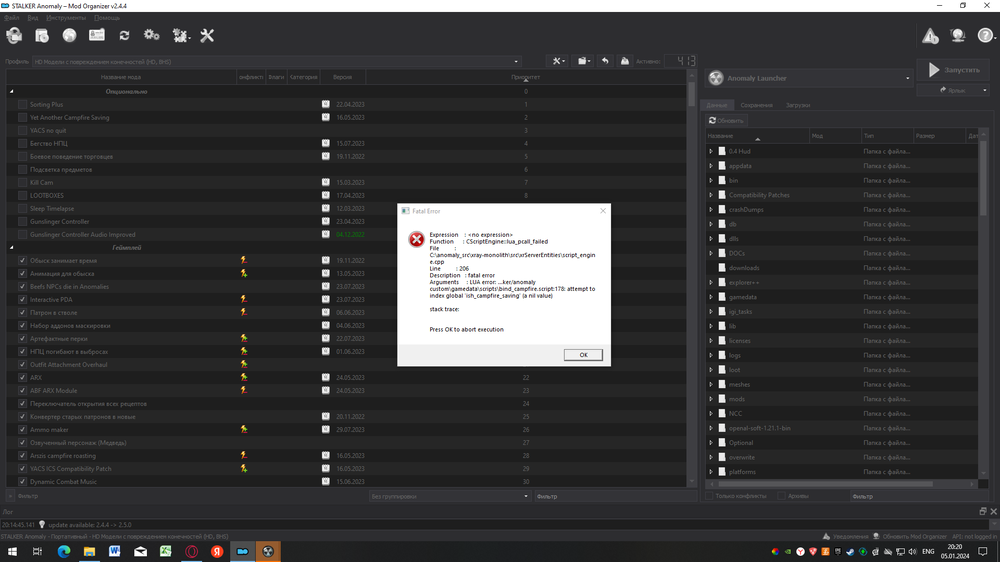Screen dimensions: 1000x562
Task: Open Opera browser from taskbar
Action: coord(191,551)
